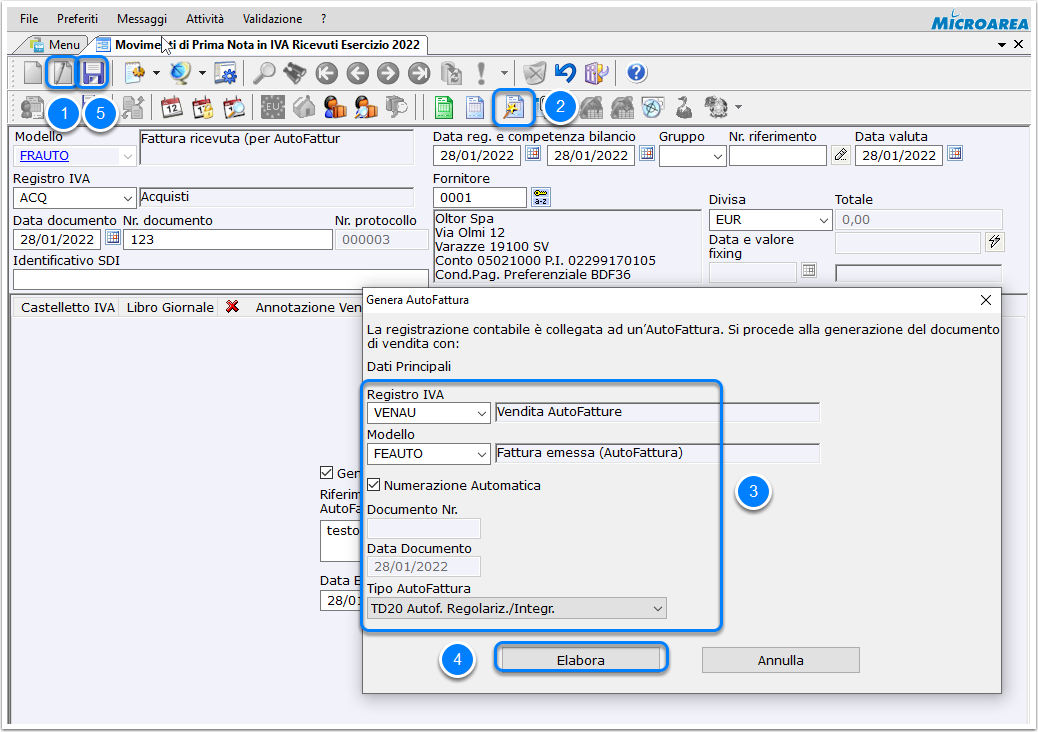This screenshot has width=1038, height=732.
Task: Click the calendar with magnifier icon
Action: tap(234, 107)
